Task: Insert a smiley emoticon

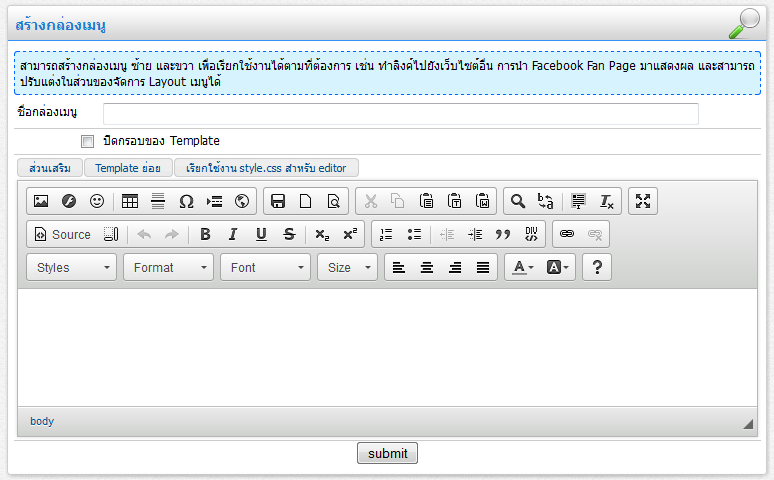Action: pyautogui.click(x=97, y=201)
